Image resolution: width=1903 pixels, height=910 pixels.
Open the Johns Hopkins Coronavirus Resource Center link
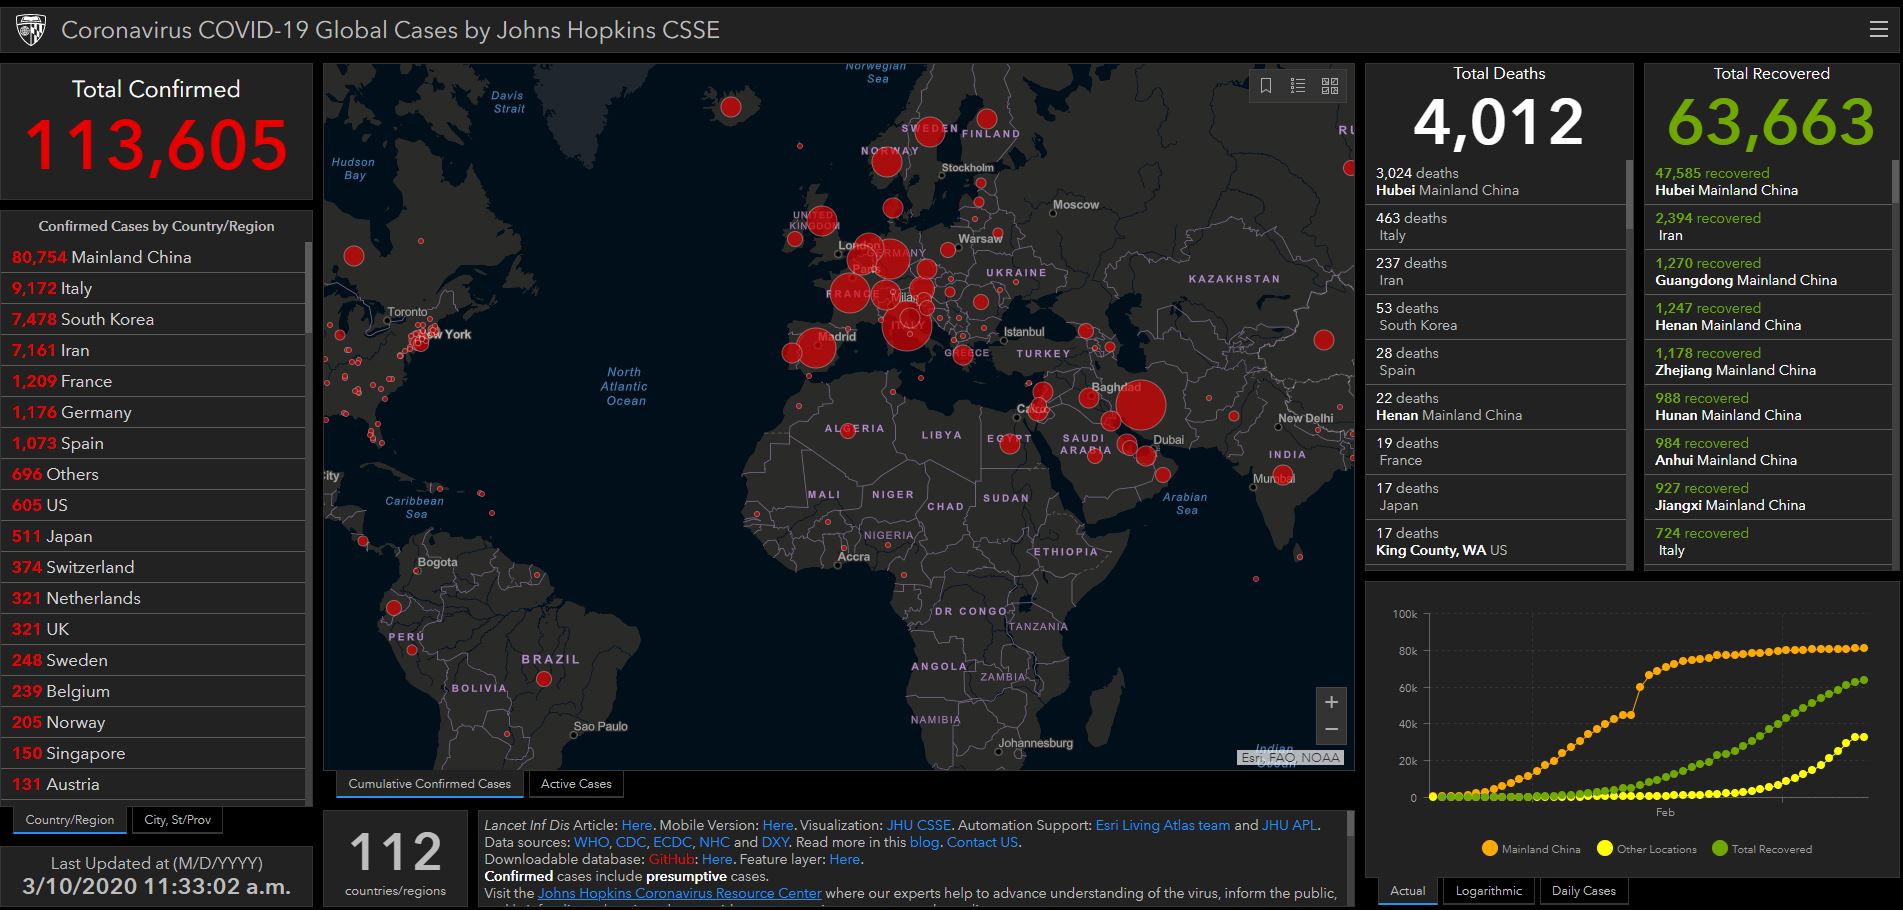[680, 894]
